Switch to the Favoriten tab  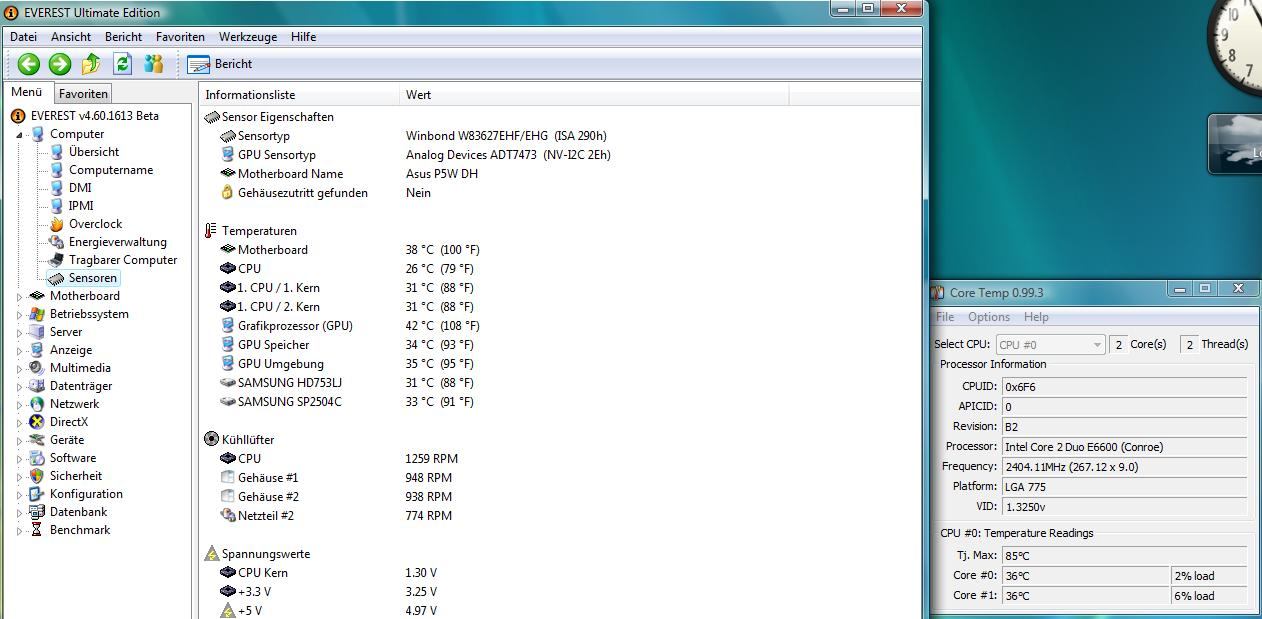click(83, 94)
